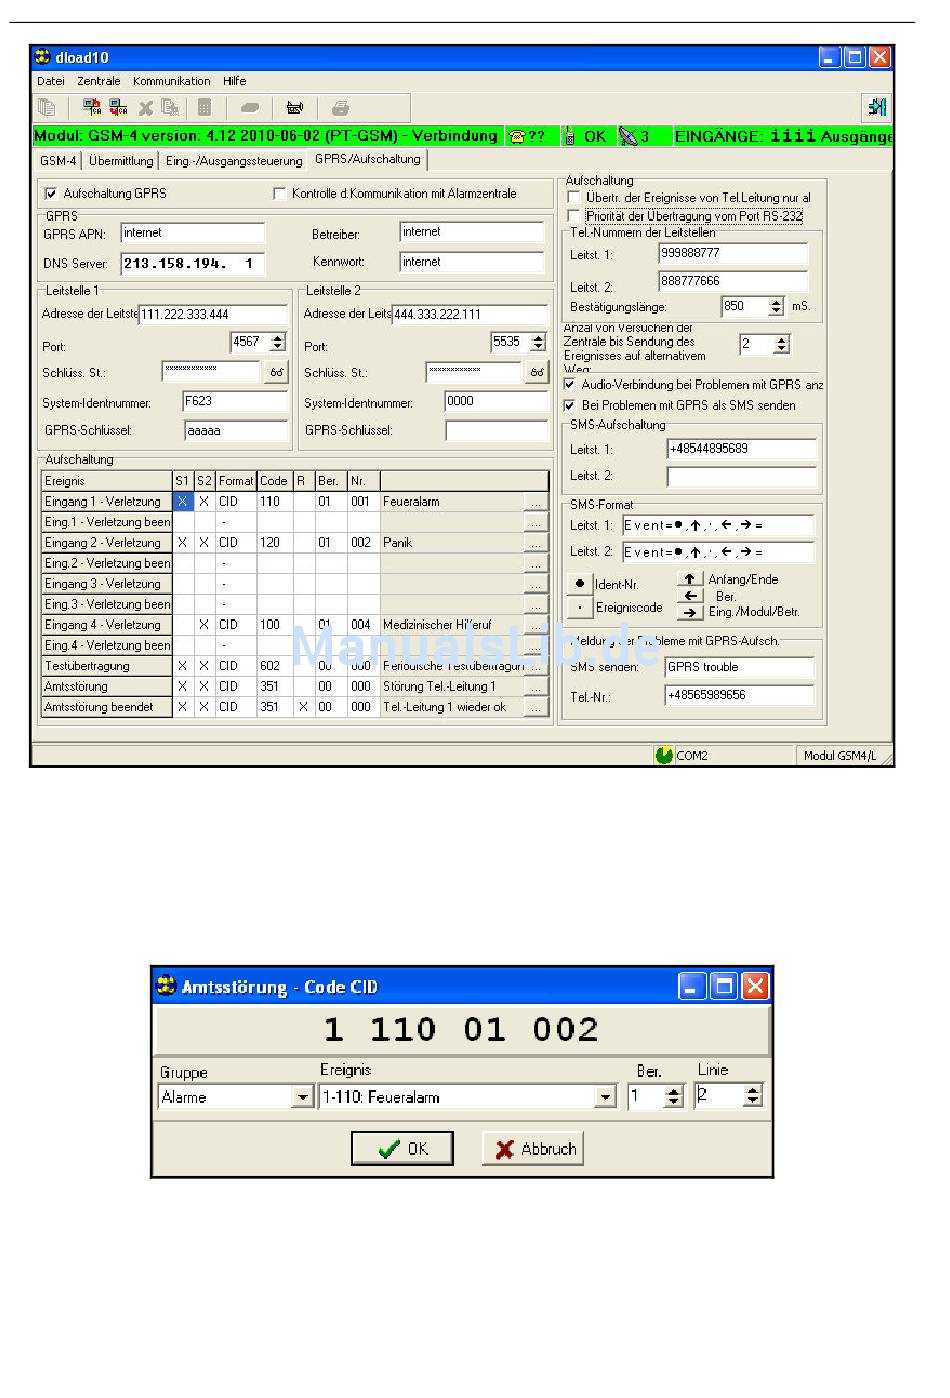
Task: Select the Medizinischer Hilferuf description cell
Action: pyautogui.click(x=452, y=625)
